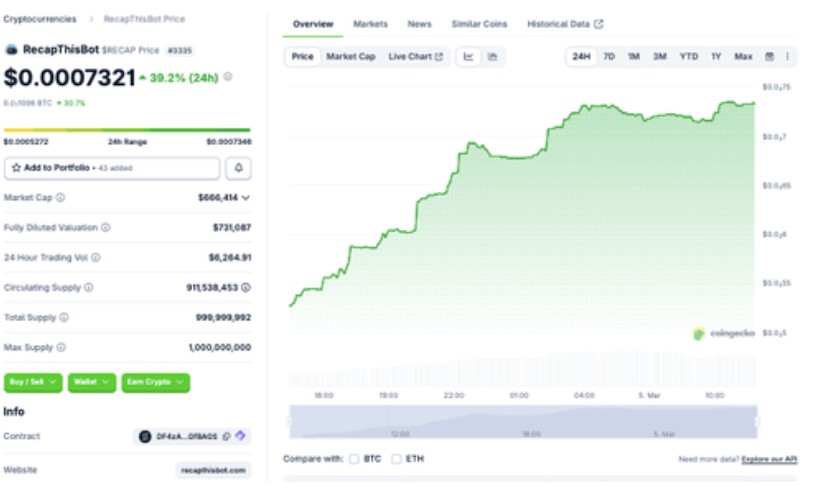Expand the Market Cap details chevron
This screenshot has width=833, height=499.
(x=246, y=198)
